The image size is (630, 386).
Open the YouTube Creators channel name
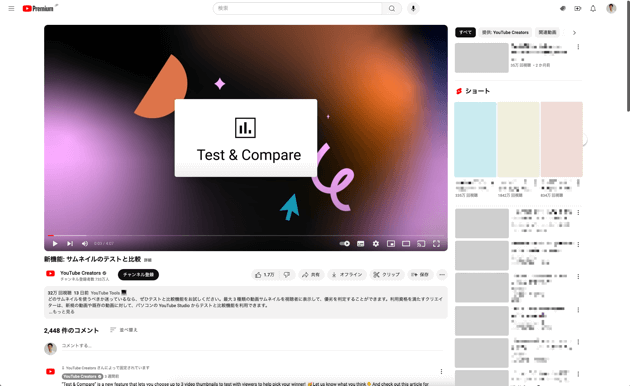pyautogui.click(x=80, y=273)
